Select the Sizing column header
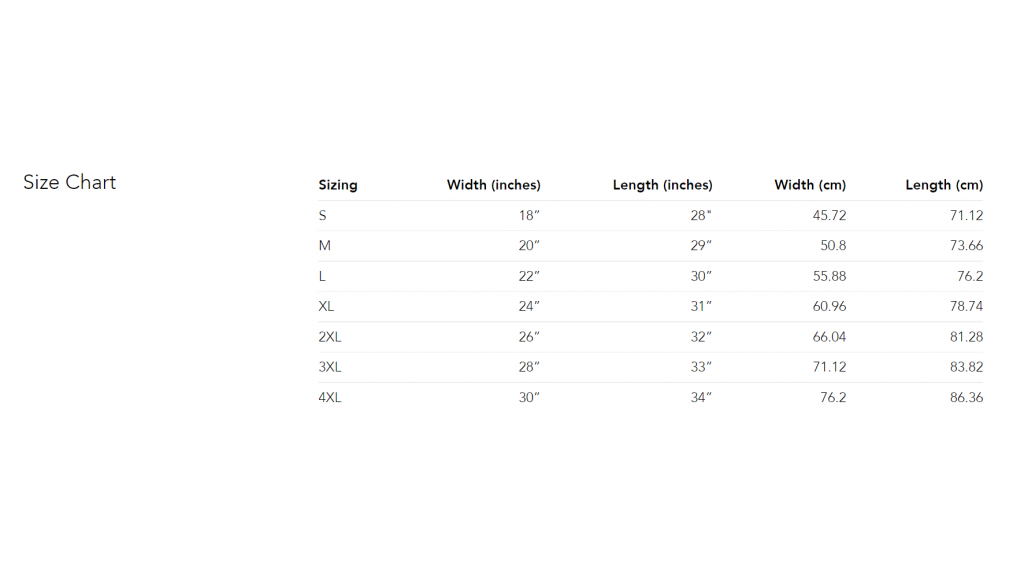The height and width of the screenshot is (576, 1024). point(338,185)
